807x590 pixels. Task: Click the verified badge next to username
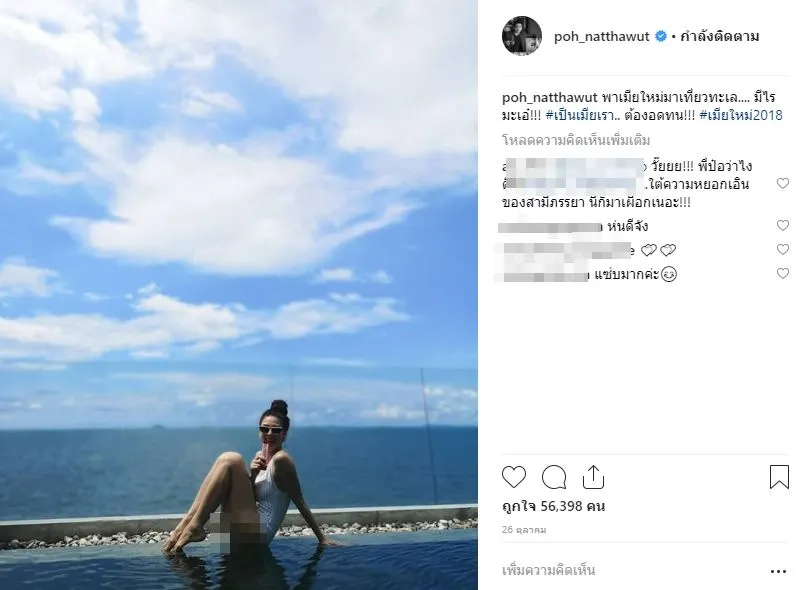click(660, 37)
